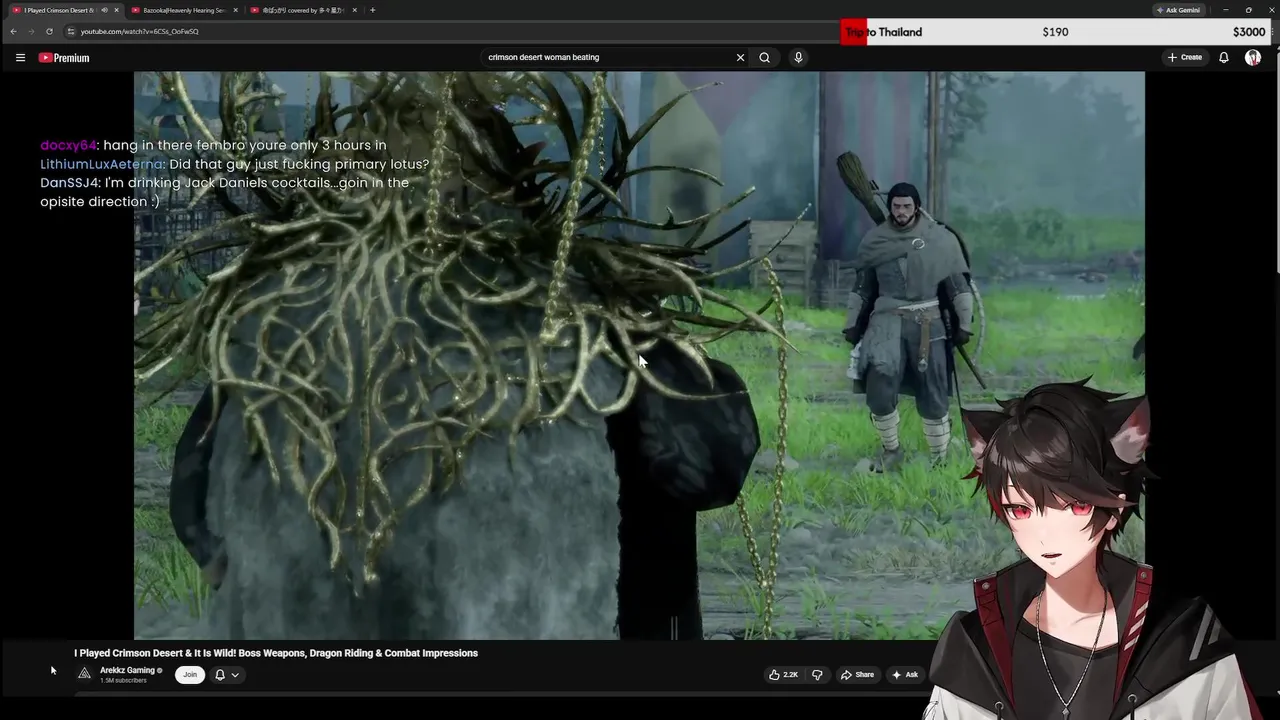Click the $3000 goal amount
Screen dimensions: 1280x720
[x=1249, y=32]
